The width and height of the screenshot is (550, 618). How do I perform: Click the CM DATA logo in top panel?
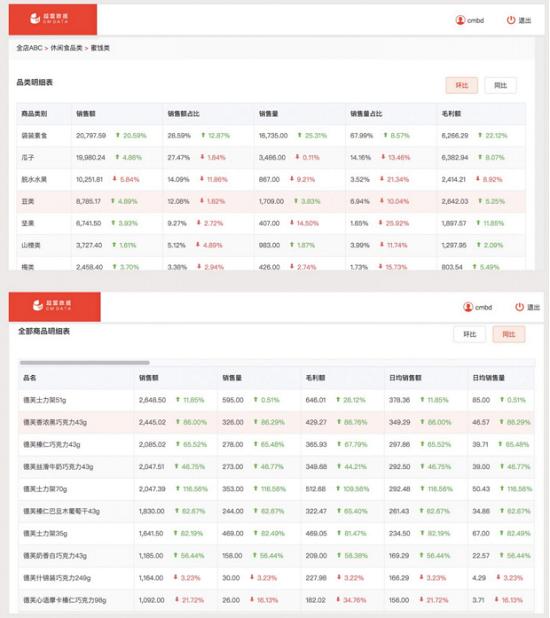(x=49, y=18)
